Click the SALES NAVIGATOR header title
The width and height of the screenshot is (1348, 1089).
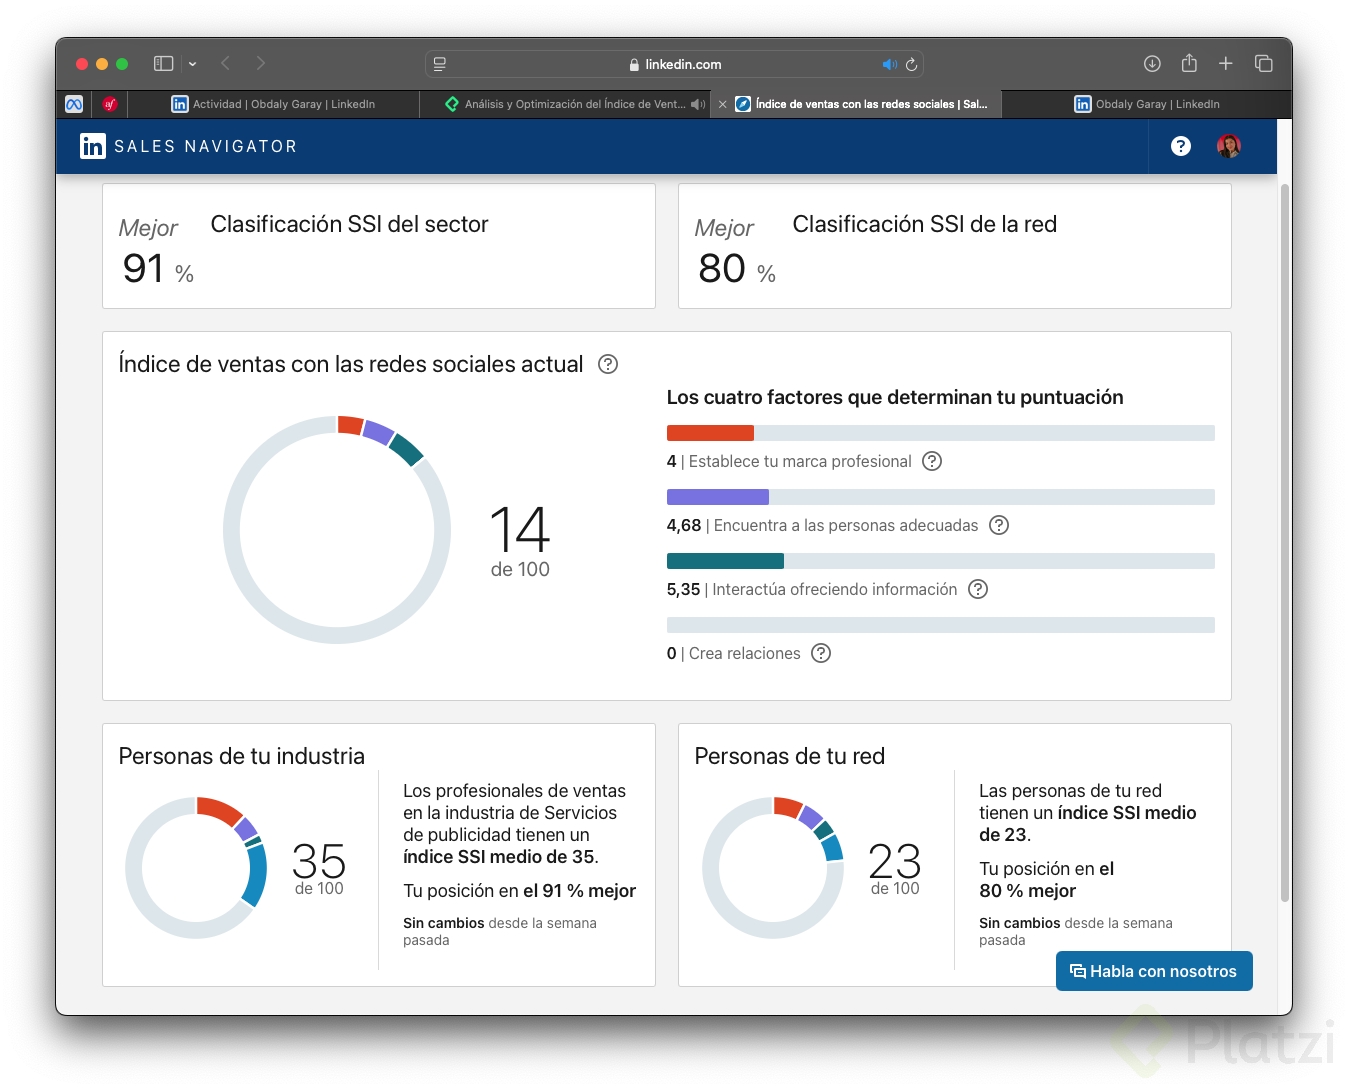tap(206, 146)
